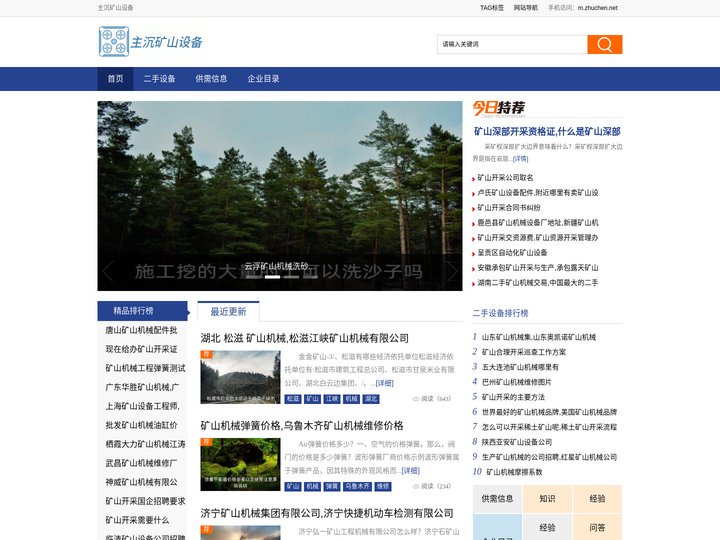
Task: Advance carousel with the right arrow
Action: click(x=452, y=271)
